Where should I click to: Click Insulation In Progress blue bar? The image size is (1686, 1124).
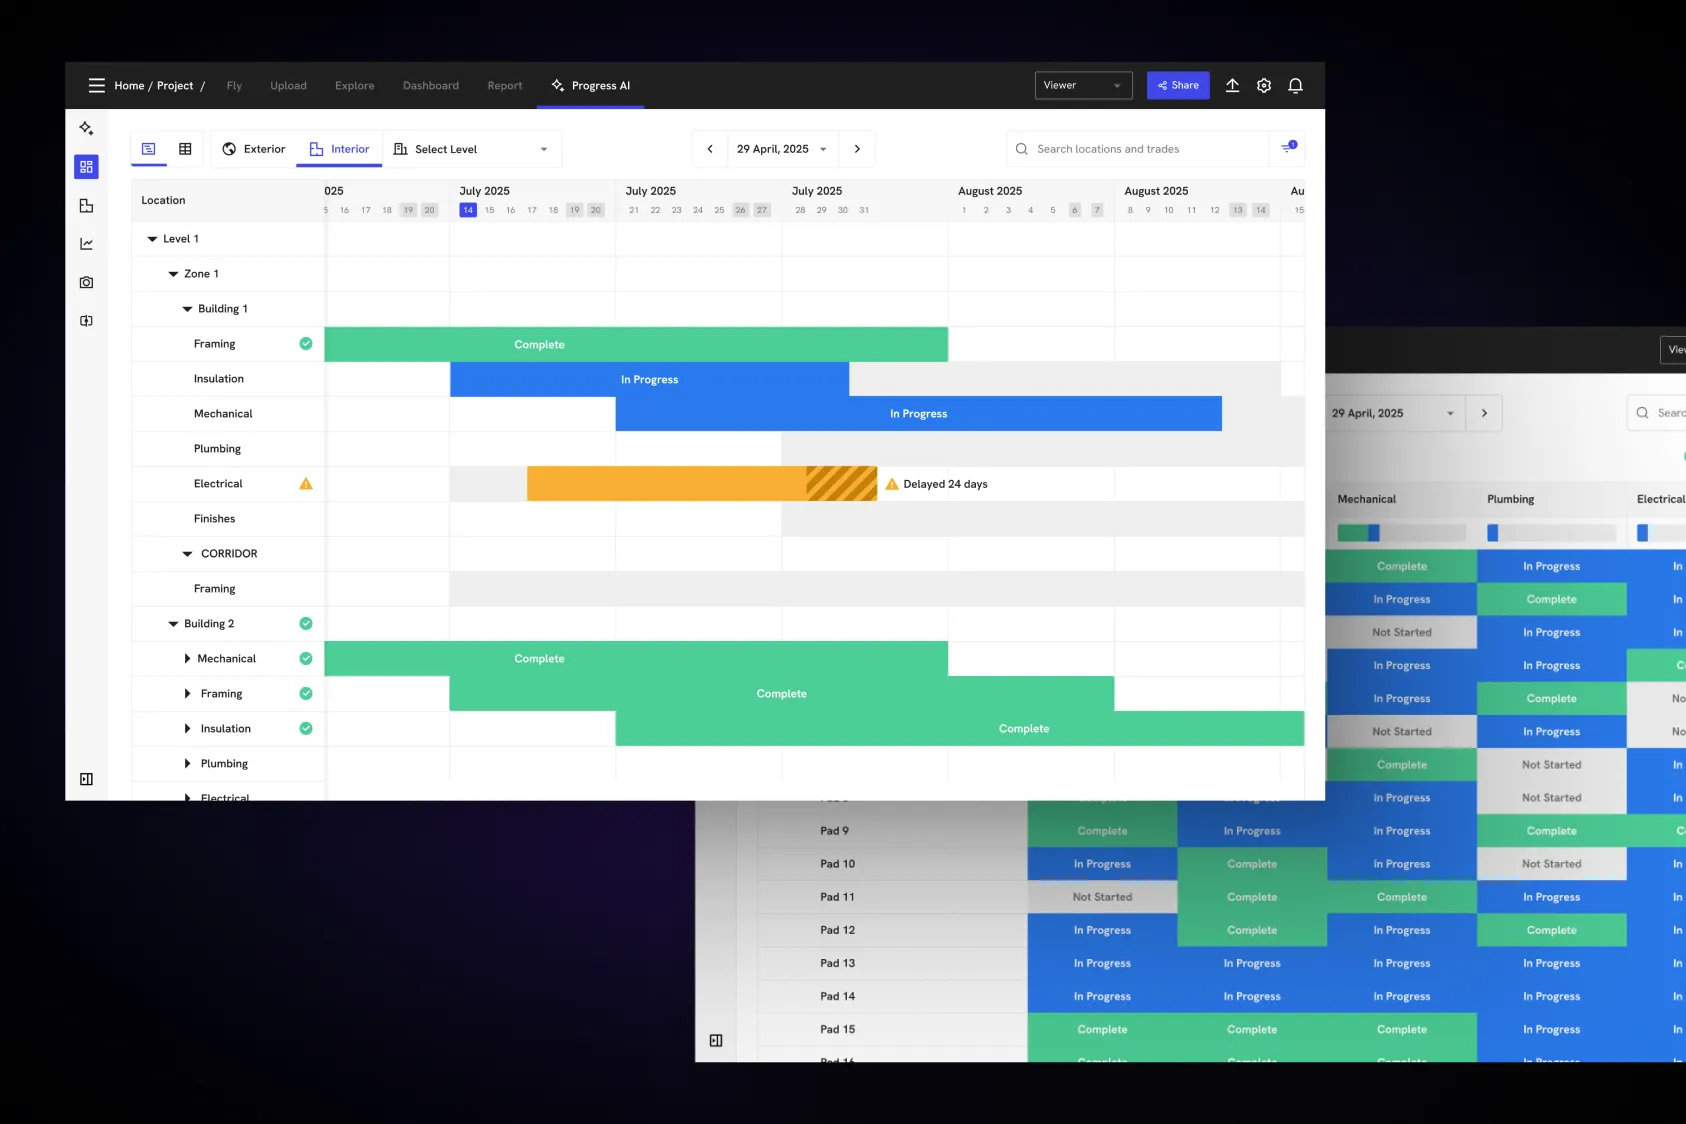pyautogui.click(x=650, y=379)
